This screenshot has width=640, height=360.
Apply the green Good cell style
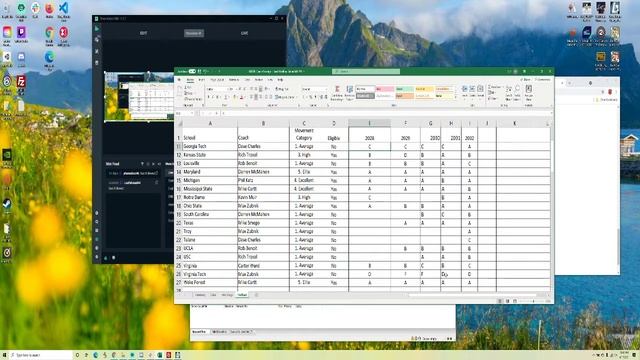404,89
